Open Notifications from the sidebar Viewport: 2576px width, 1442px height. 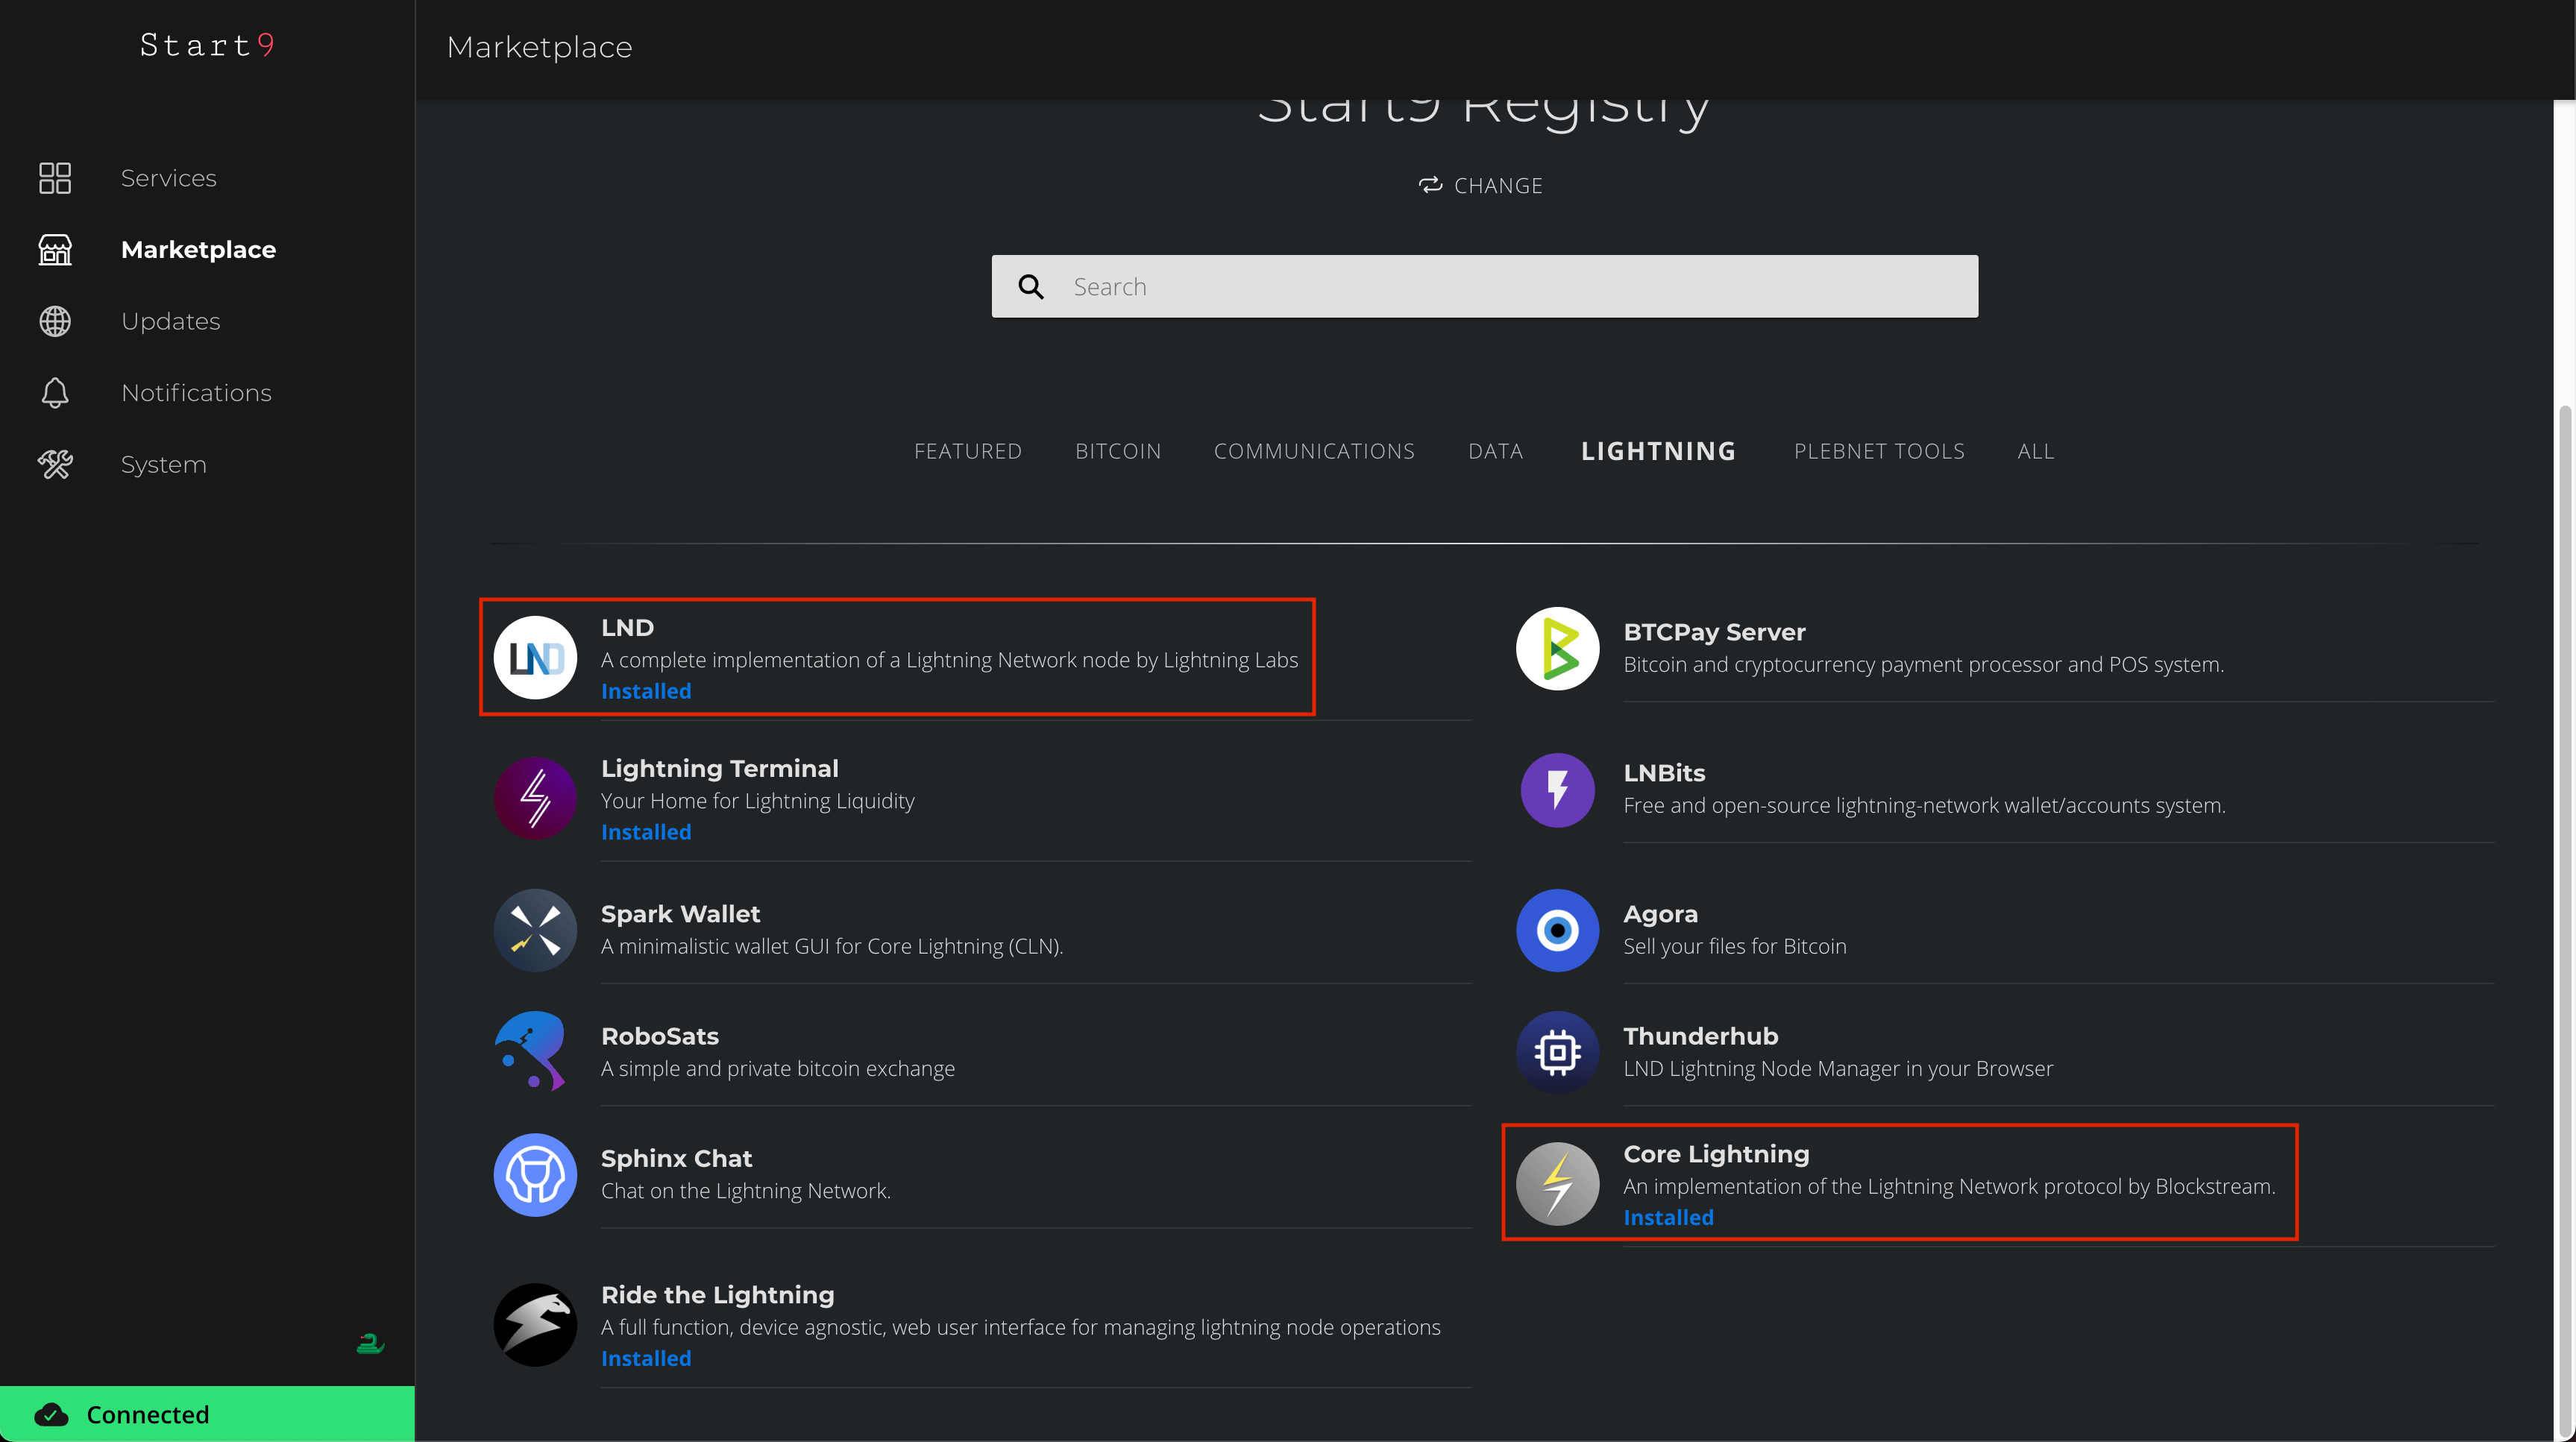[196, 393]
